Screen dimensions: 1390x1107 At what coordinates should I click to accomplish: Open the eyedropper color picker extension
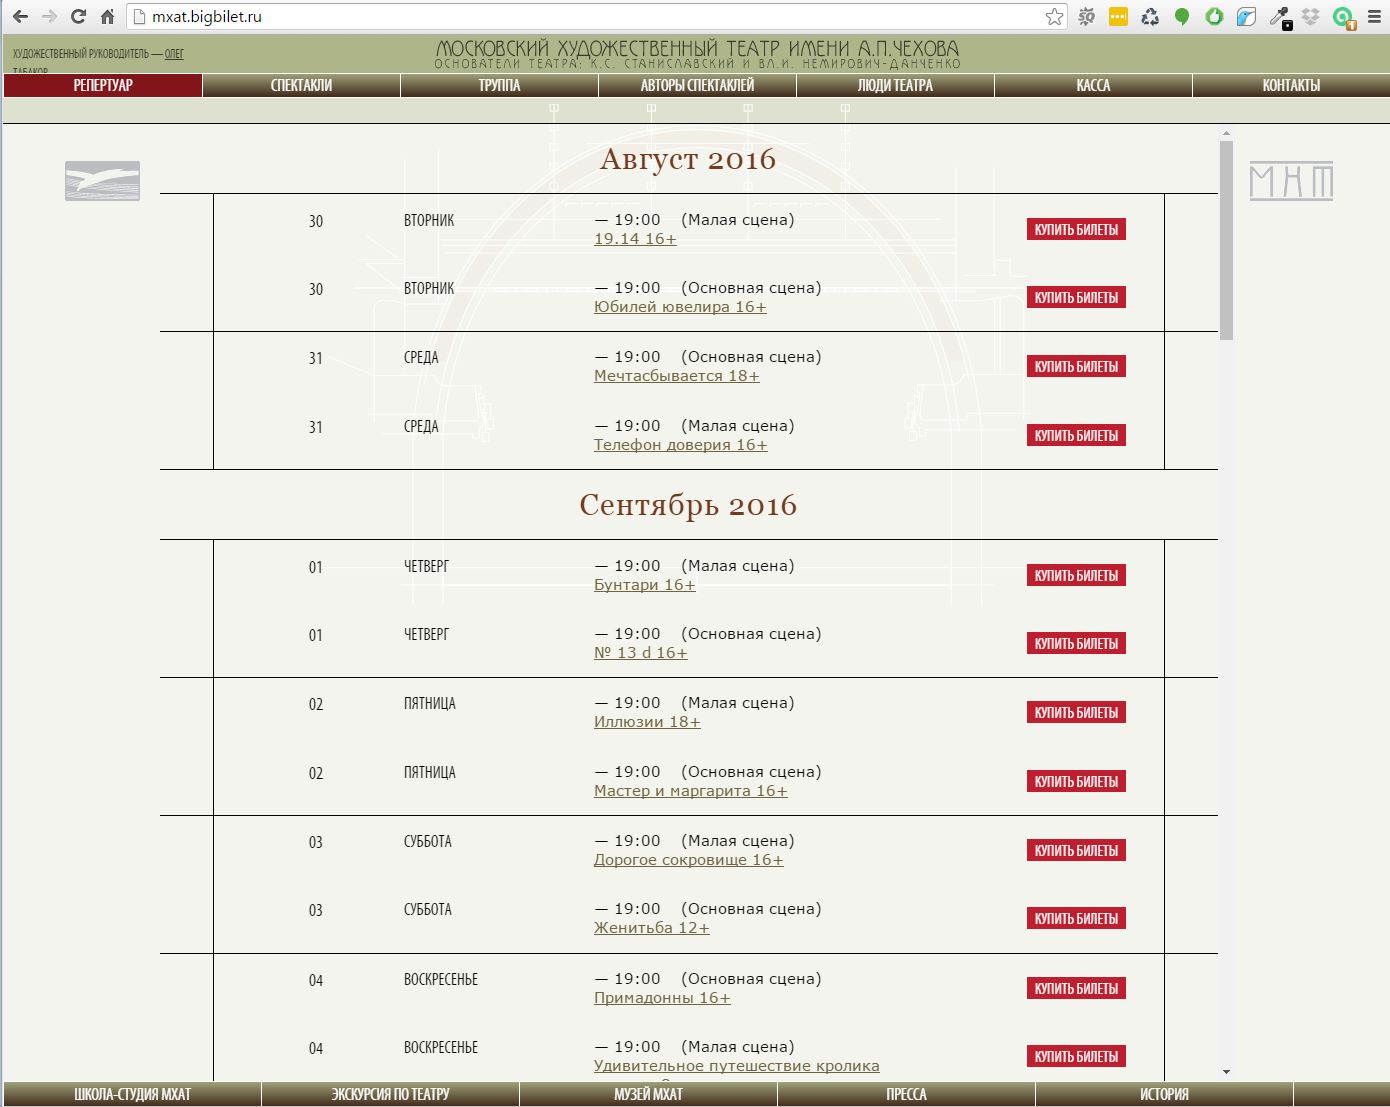click(x=1279, y=17)
